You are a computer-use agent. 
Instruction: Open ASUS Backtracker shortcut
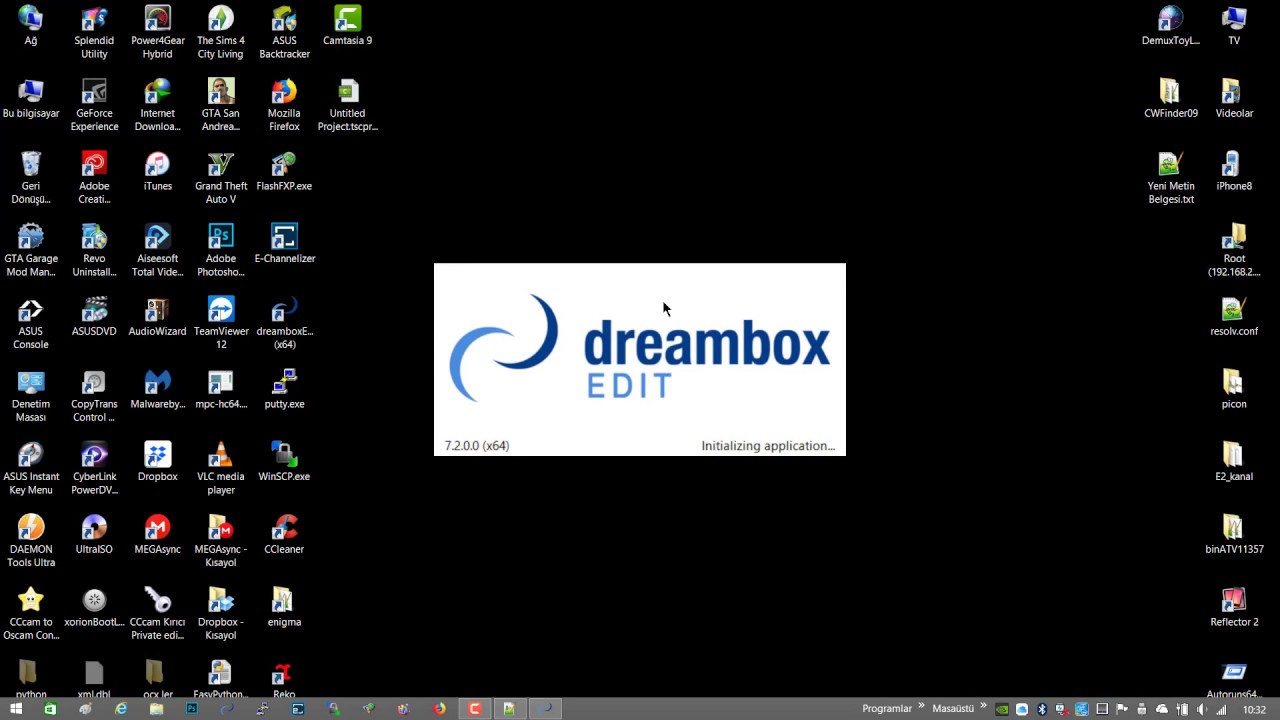pyautogui.click(x=284, y=32)
